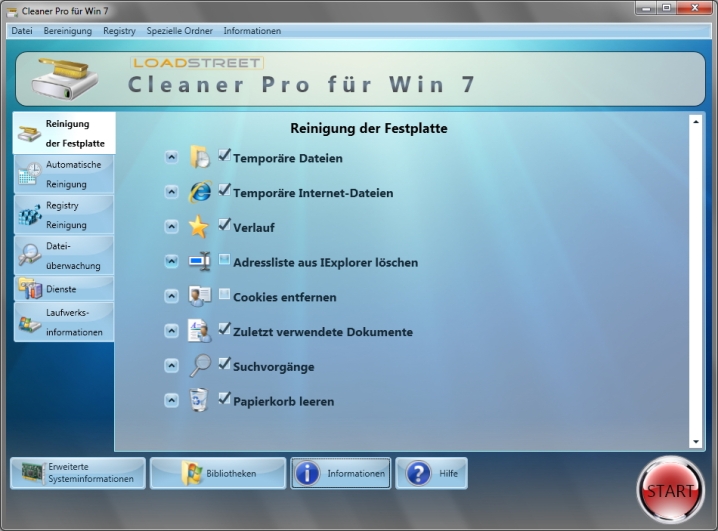Open the Dateiüberwachung sidebar tab
The image size is (718, 531).
tap(64, 255)
